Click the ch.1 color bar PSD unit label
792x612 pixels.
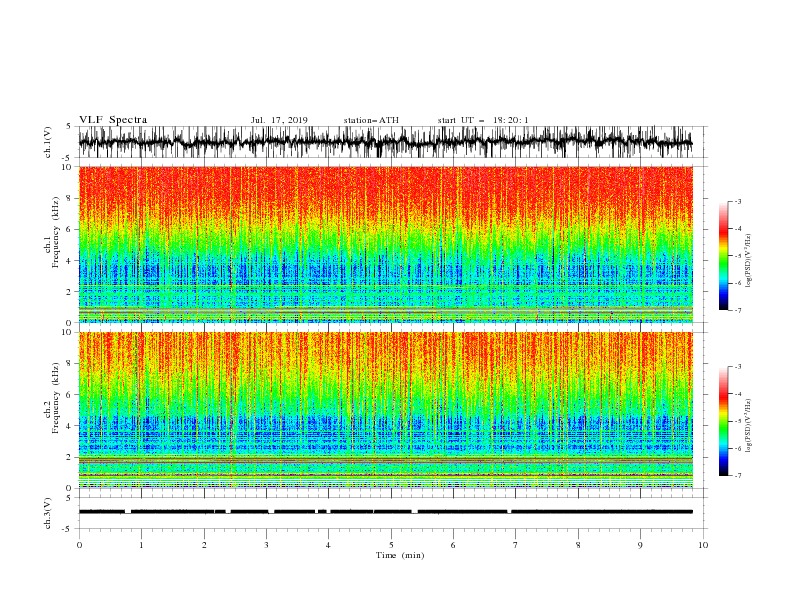748,261
